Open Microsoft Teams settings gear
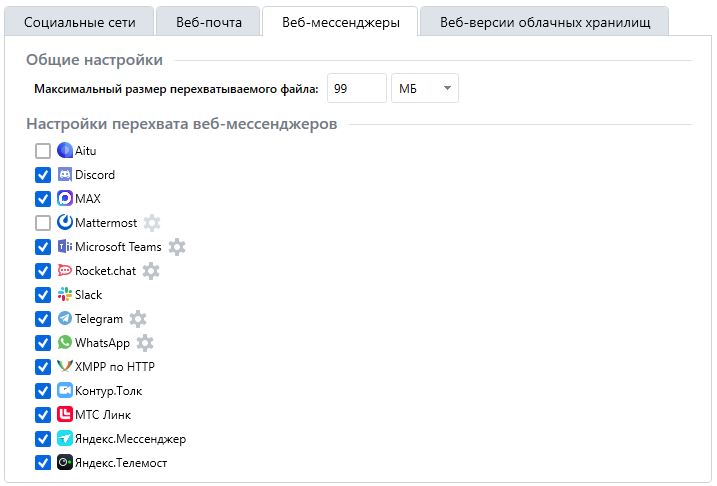The height and width of the screenshot is (486, 717). coord(177,247)
